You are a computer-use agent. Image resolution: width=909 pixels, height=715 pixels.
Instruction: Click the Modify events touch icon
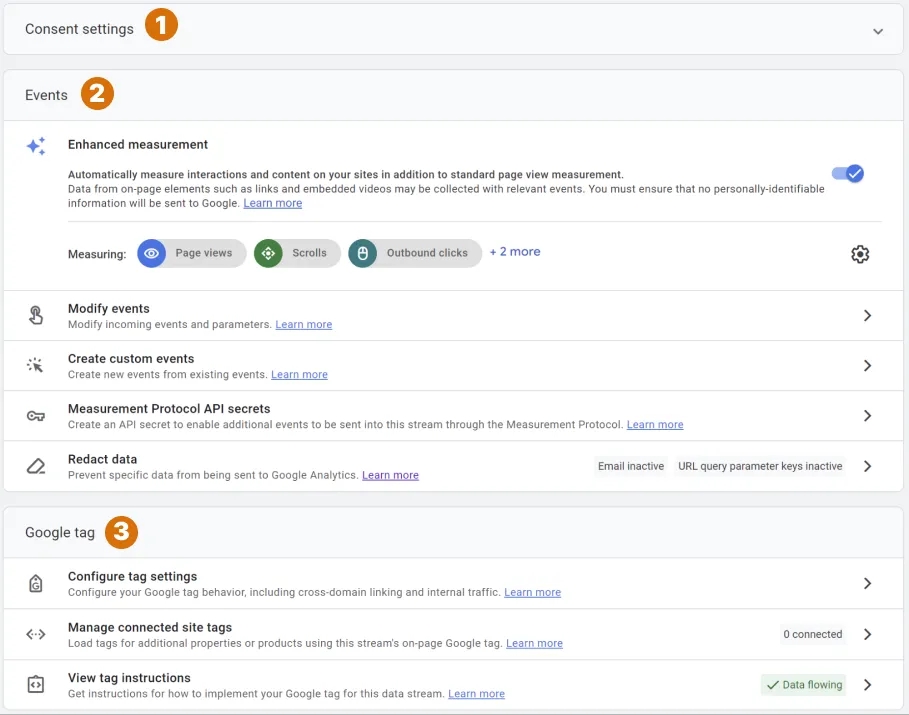[36, 315]
